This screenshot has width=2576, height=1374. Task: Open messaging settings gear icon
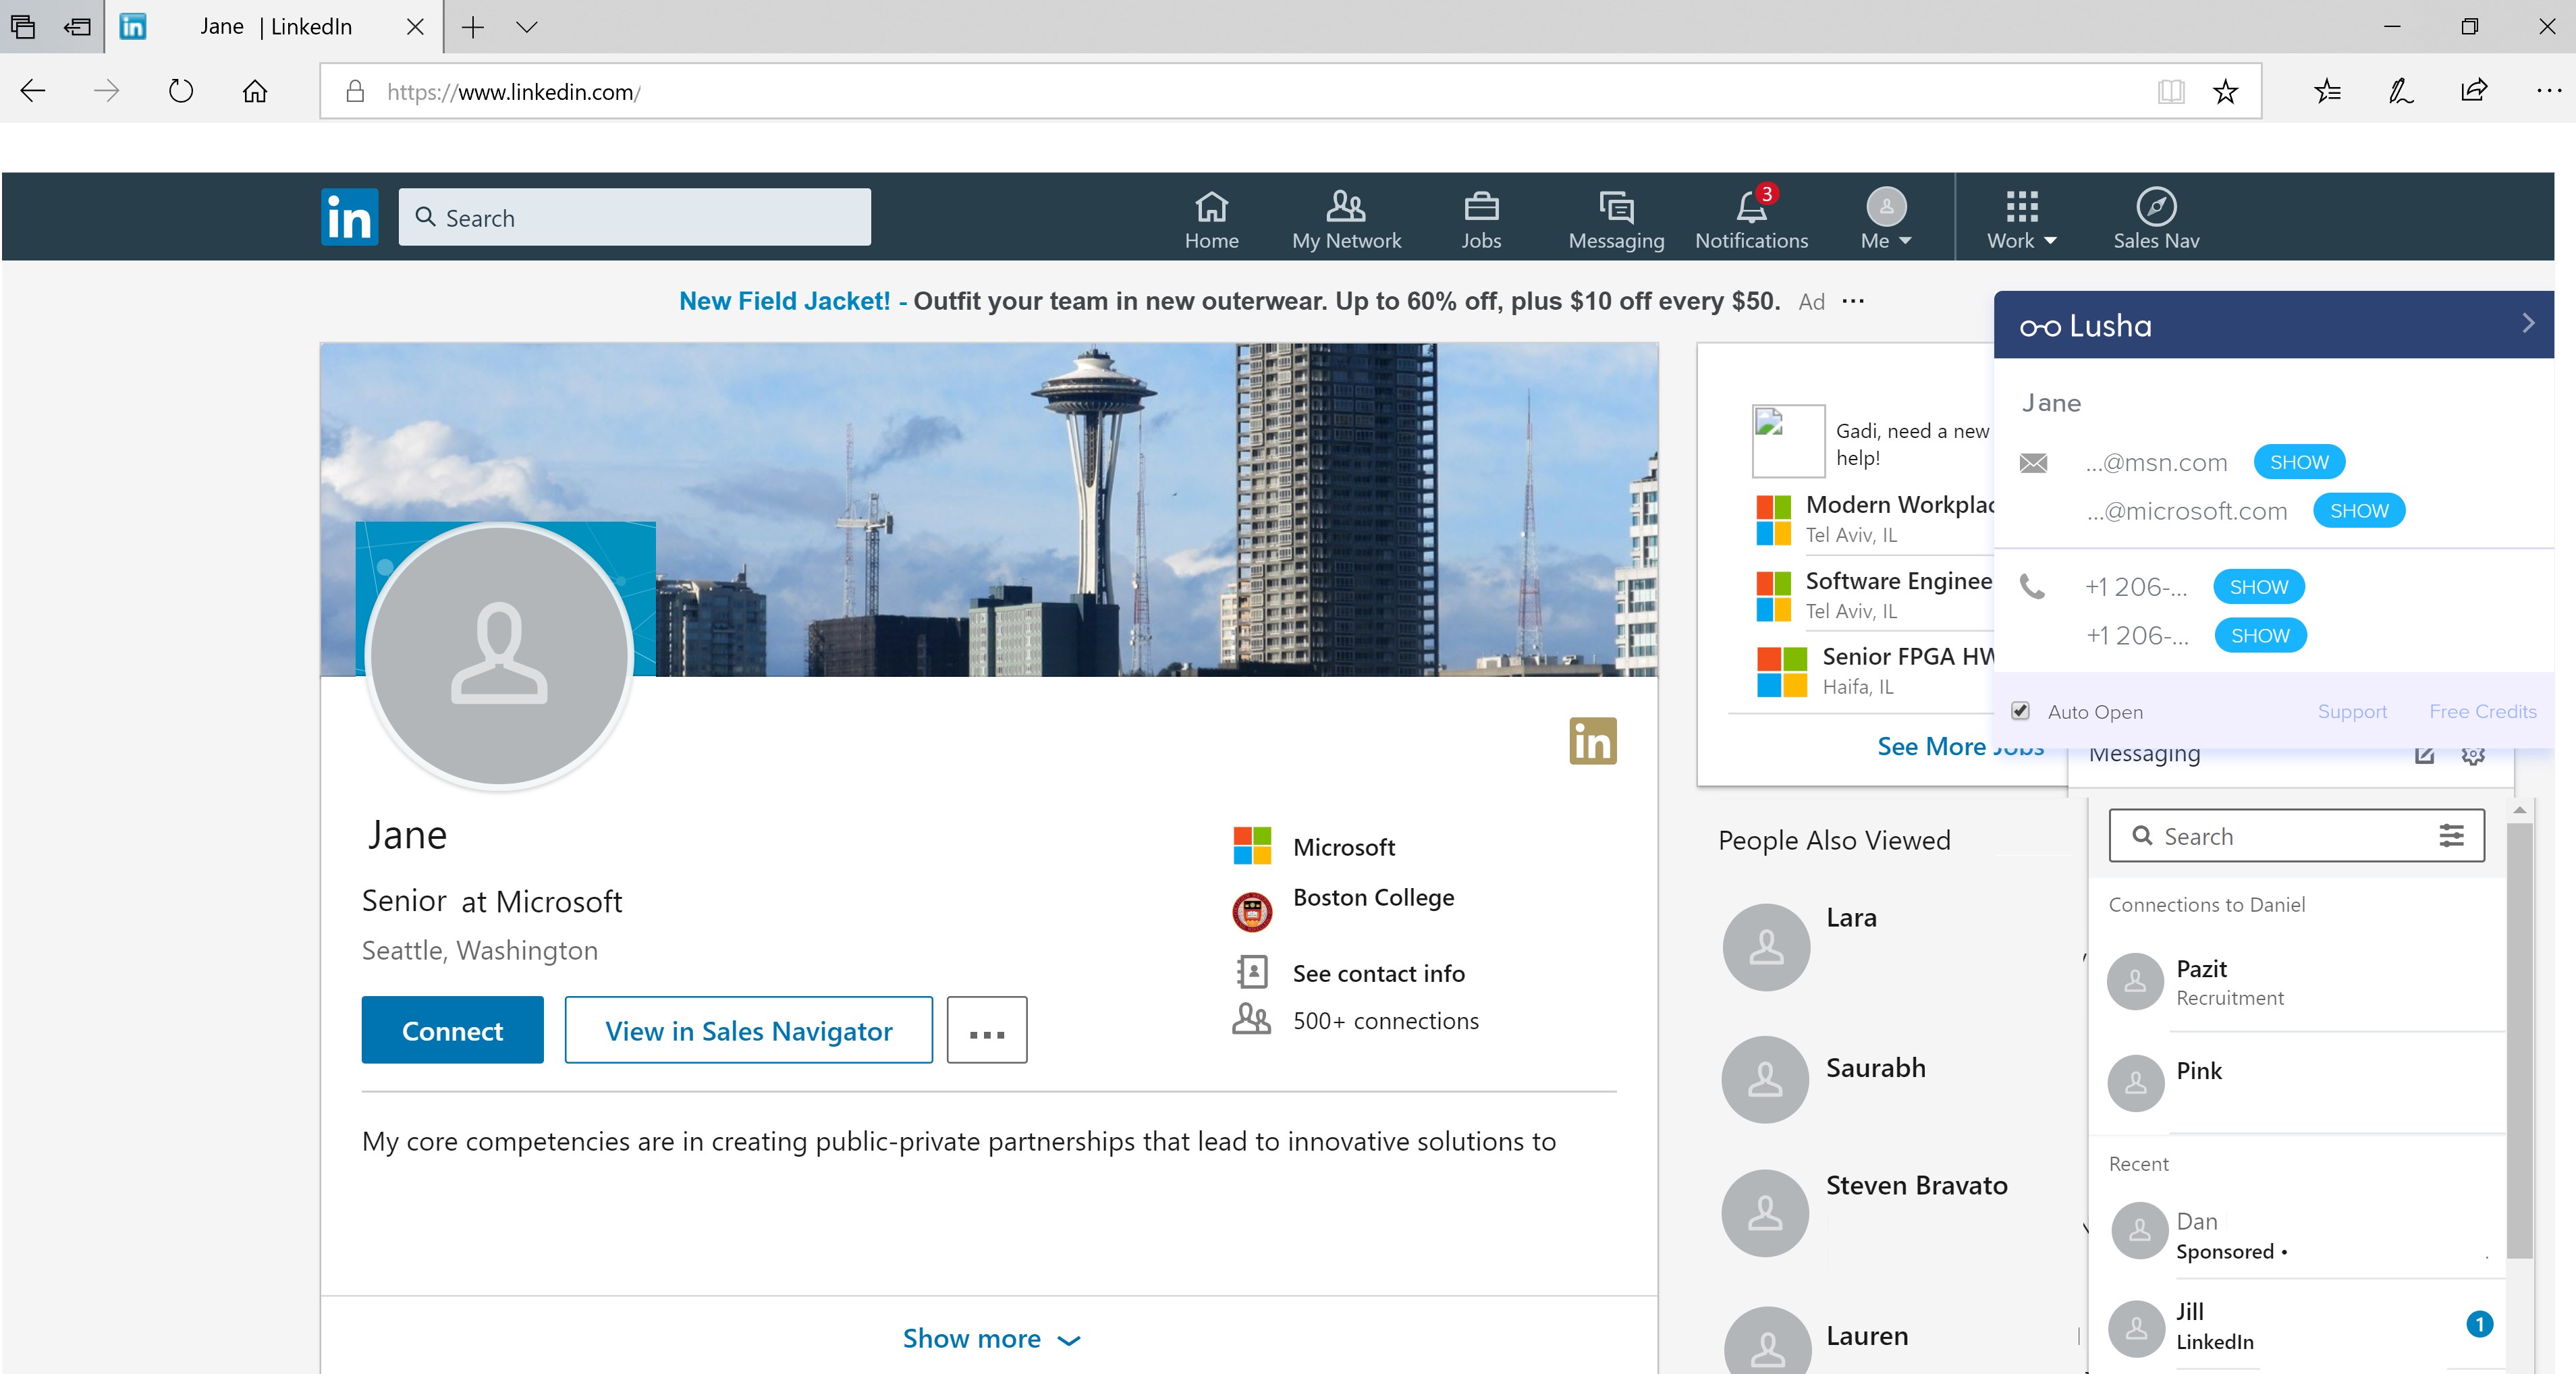pyautogui.click(x=2472, y=755)
